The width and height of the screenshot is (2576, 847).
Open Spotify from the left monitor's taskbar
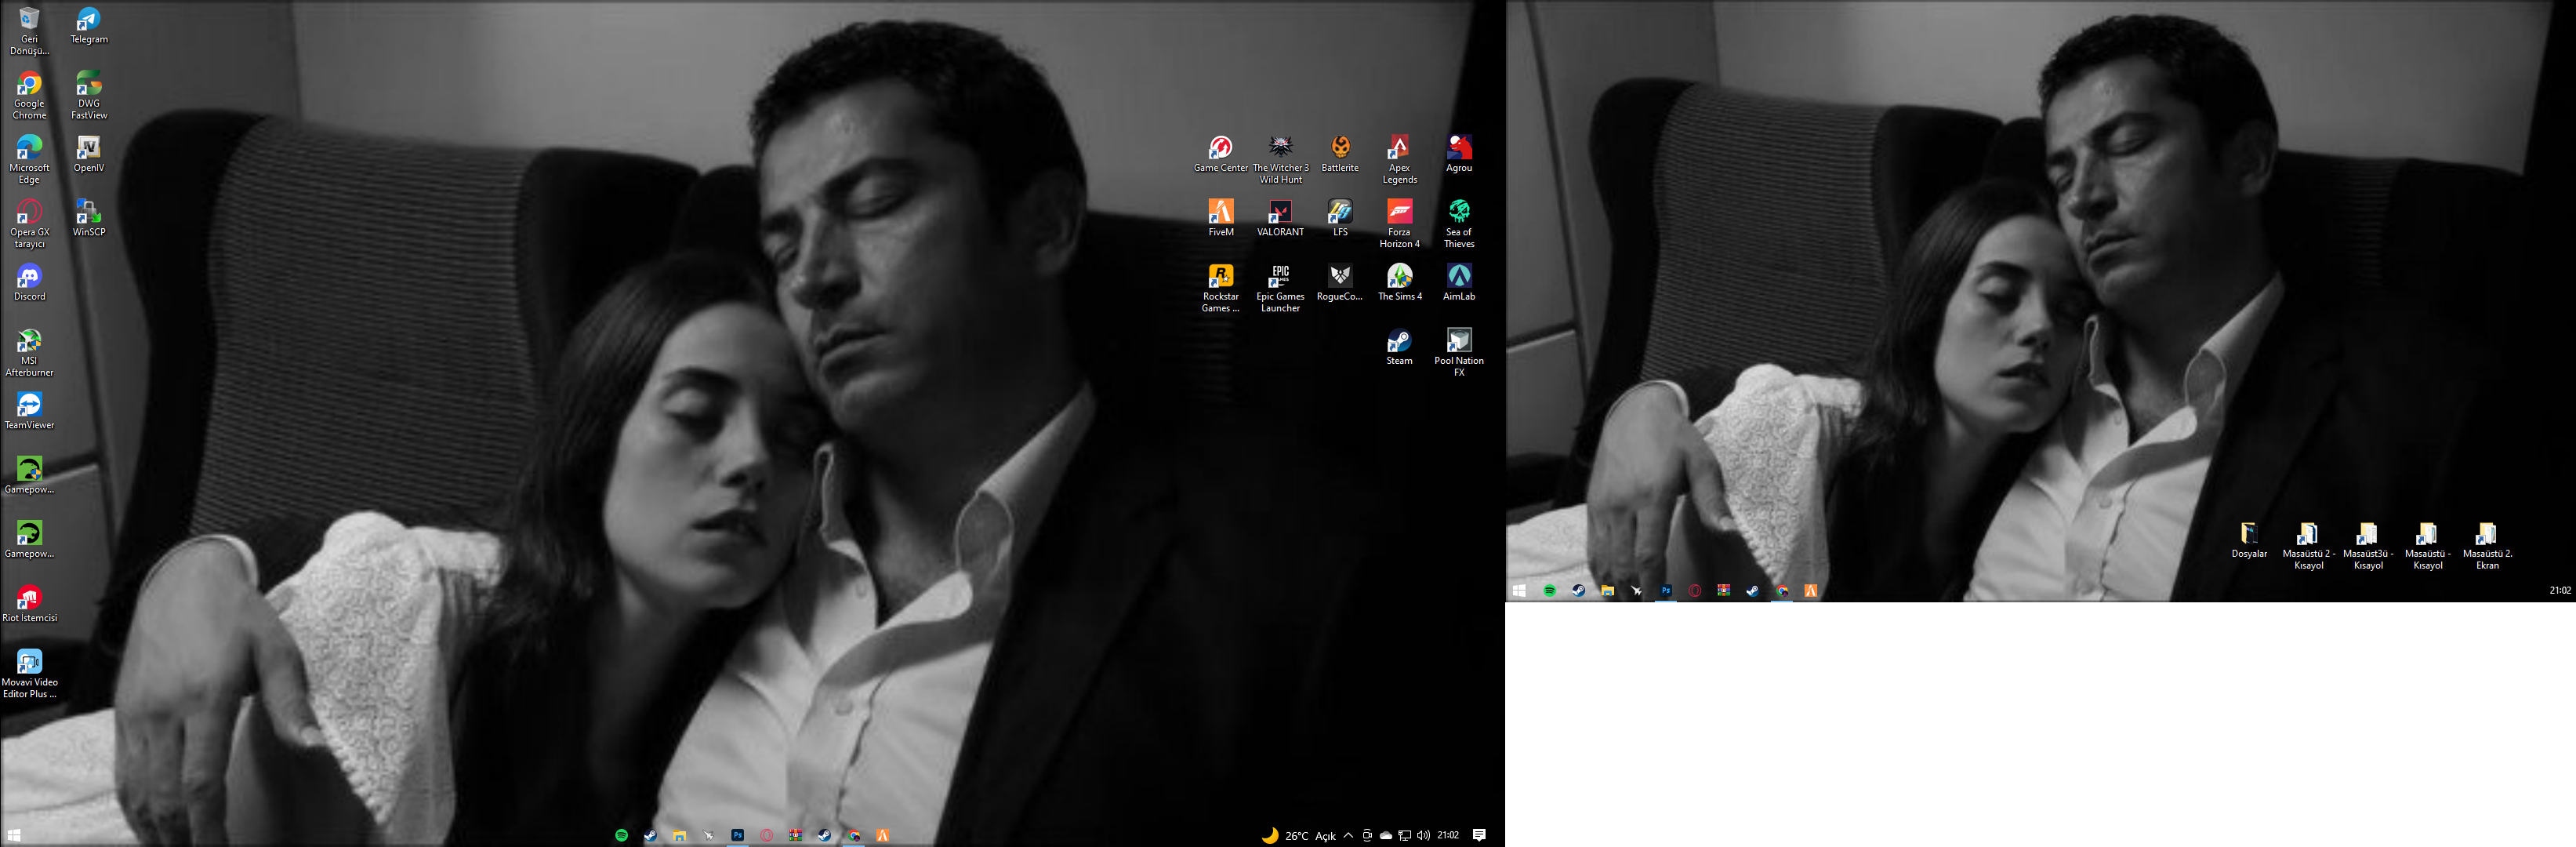click(621, 835)
